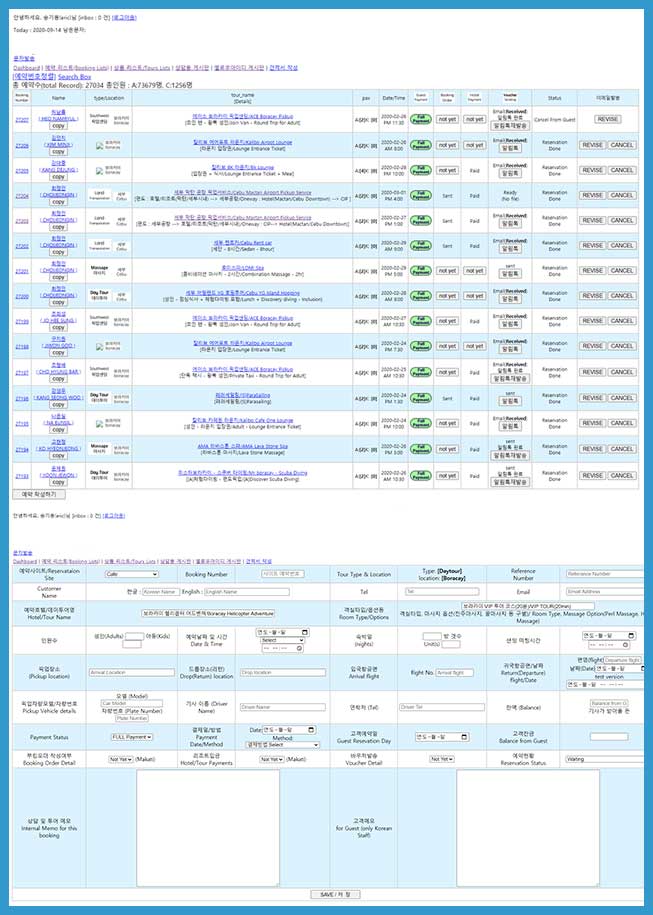
Task: Open Dashboard in navigation above the form
Action: [25, 561]
